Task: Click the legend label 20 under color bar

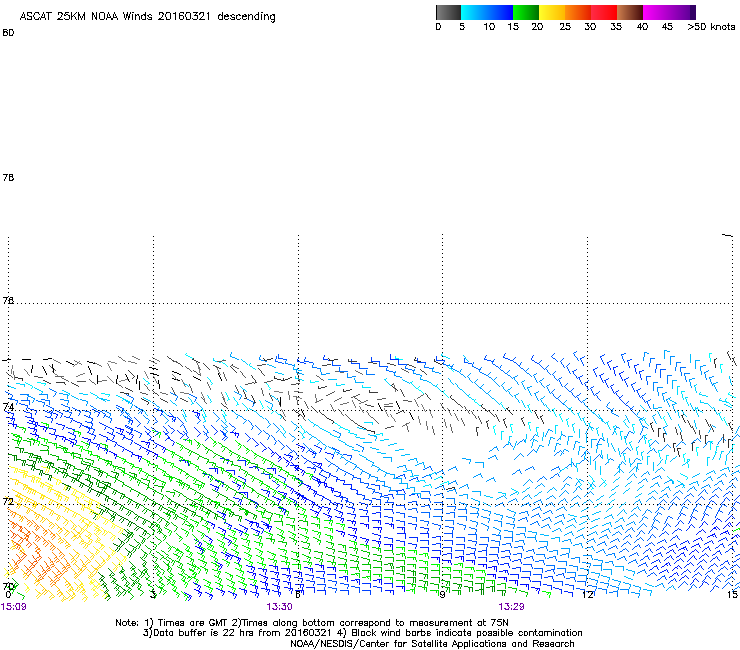Action: pos(537,27)
